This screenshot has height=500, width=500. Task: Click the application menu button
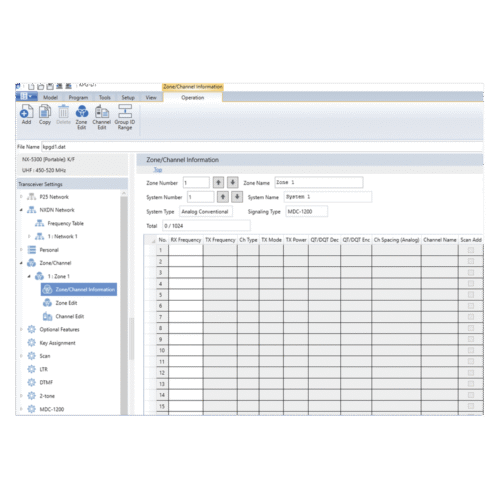coord(26,97)
